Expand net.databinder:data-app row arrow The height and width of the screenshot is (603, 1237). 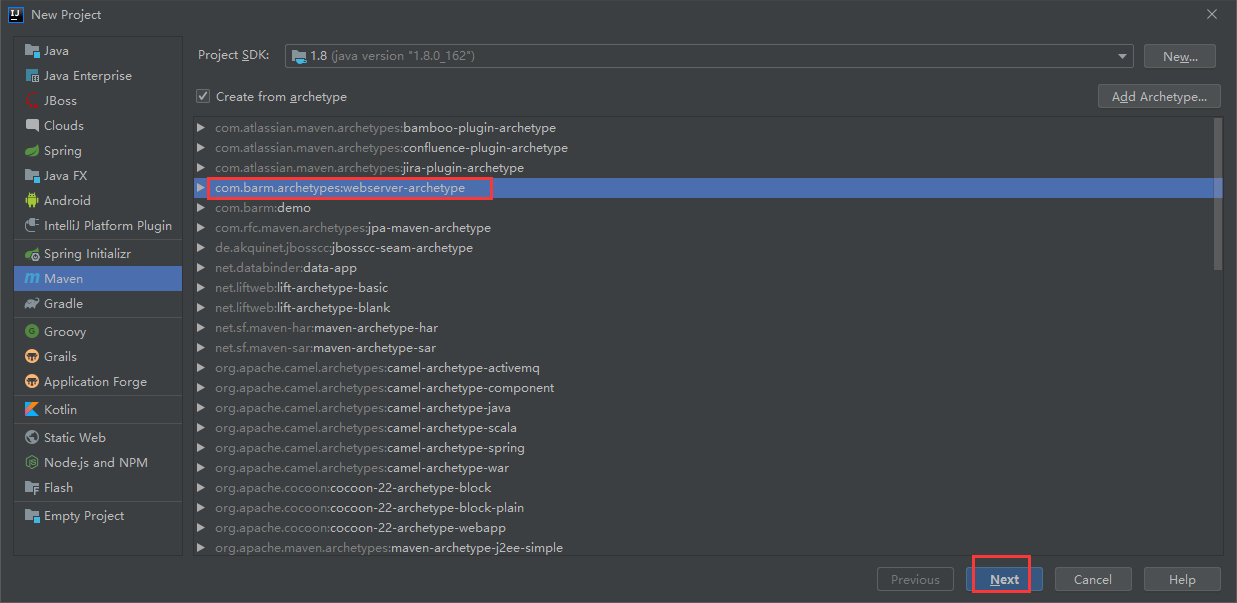pos(201,268)
